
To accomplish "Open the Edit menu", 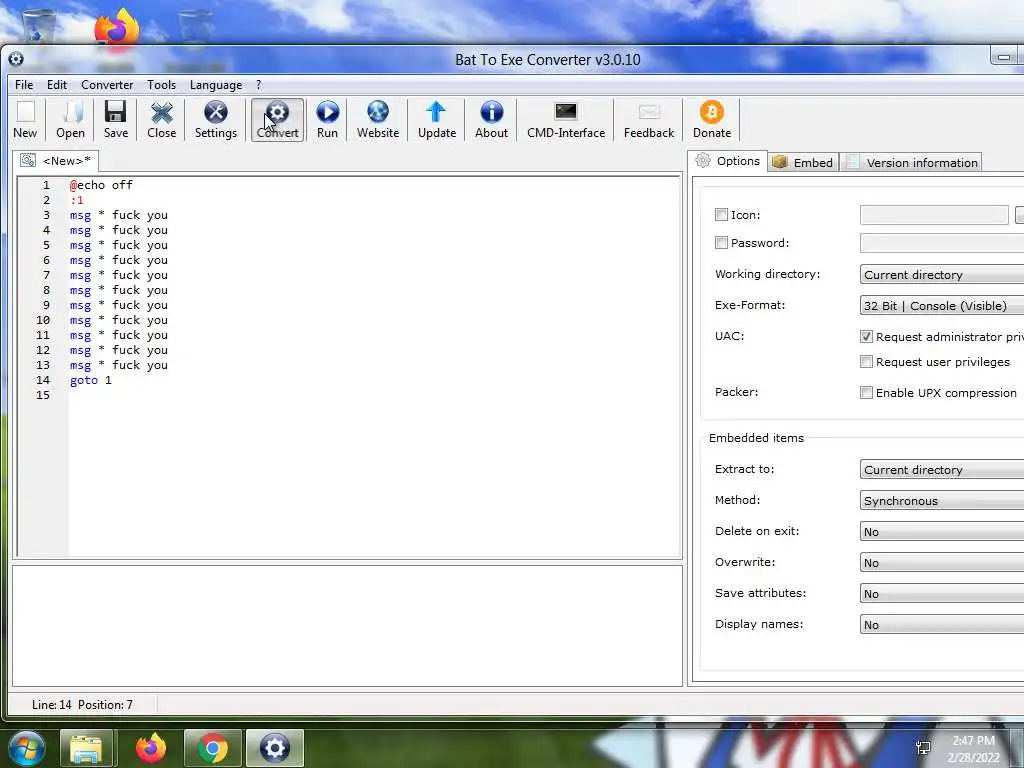I will (x=57, y=85).
